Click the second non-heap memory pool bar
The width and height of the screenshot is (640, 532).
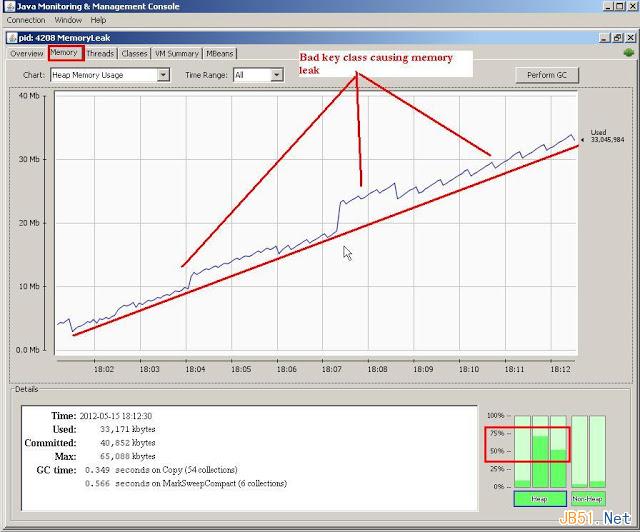598,452
